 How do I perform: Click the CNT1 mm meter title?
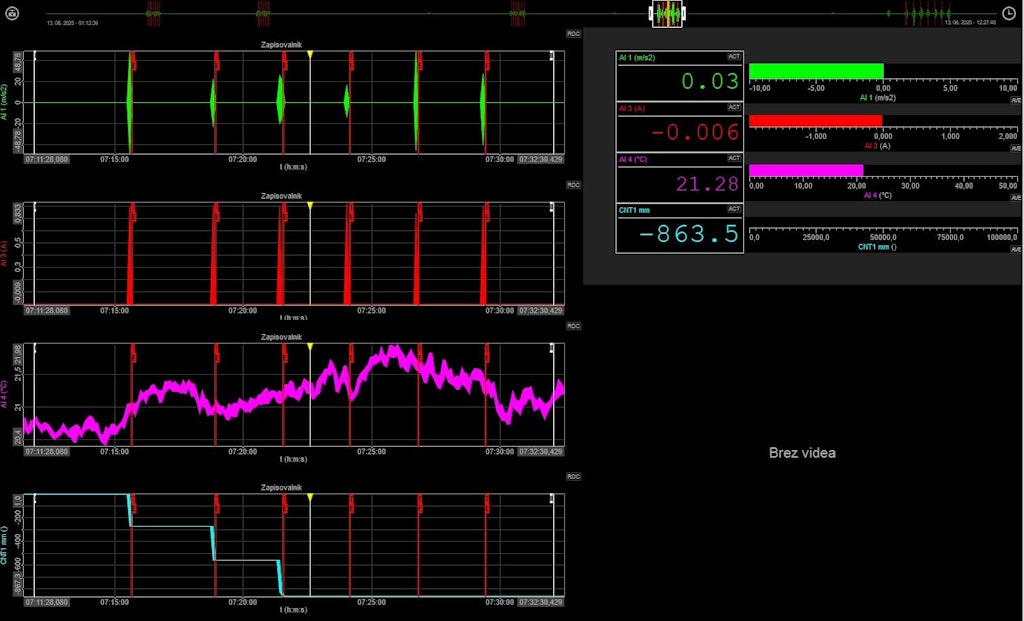634,210
